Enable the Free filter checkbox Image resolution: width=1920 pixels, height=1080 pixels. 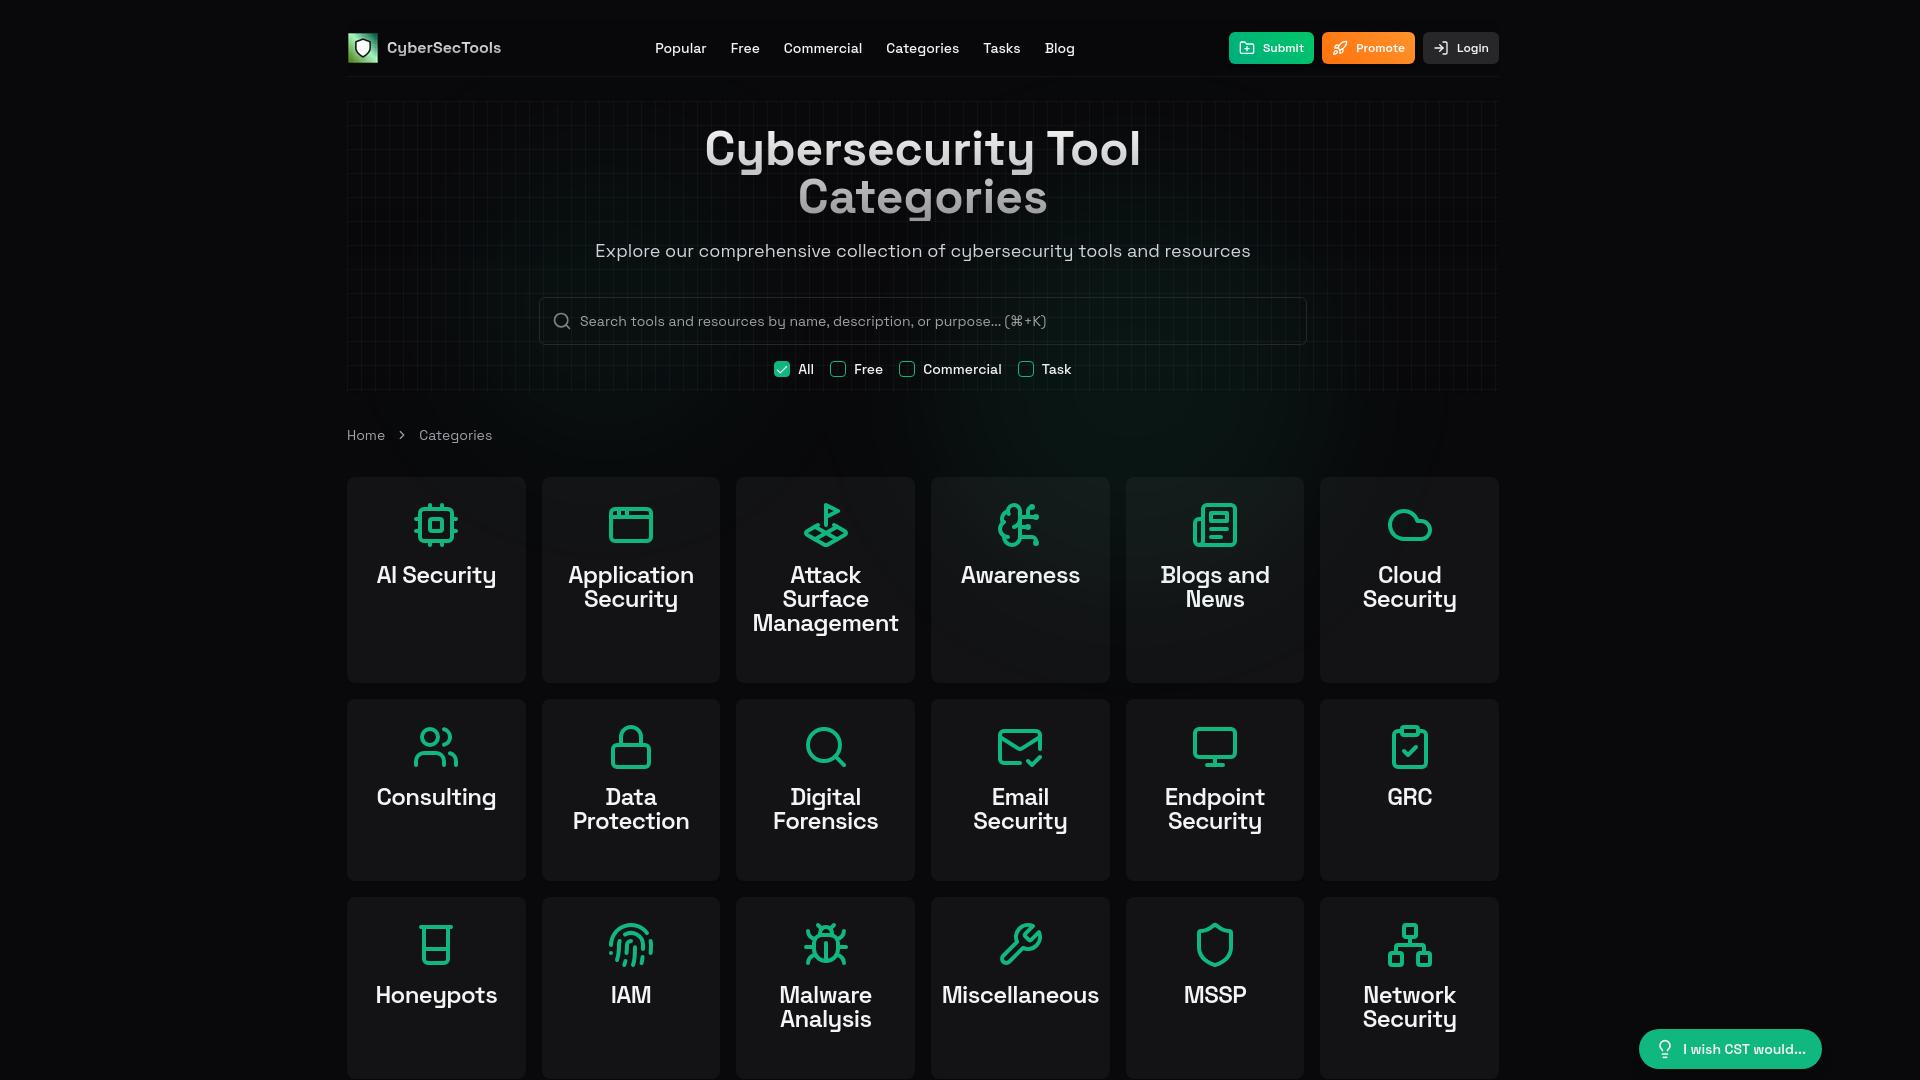coord(838,369)
